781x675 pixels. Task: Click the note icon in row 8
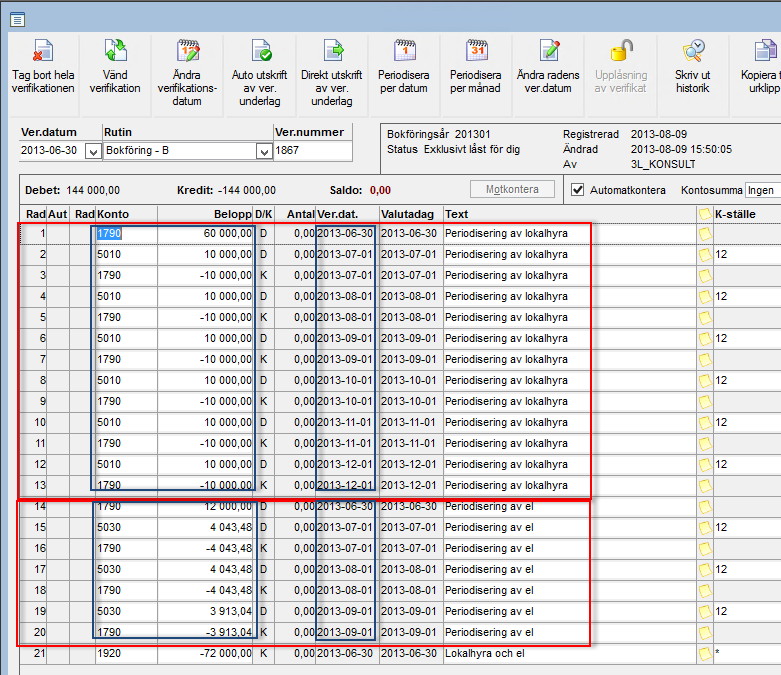705,381
